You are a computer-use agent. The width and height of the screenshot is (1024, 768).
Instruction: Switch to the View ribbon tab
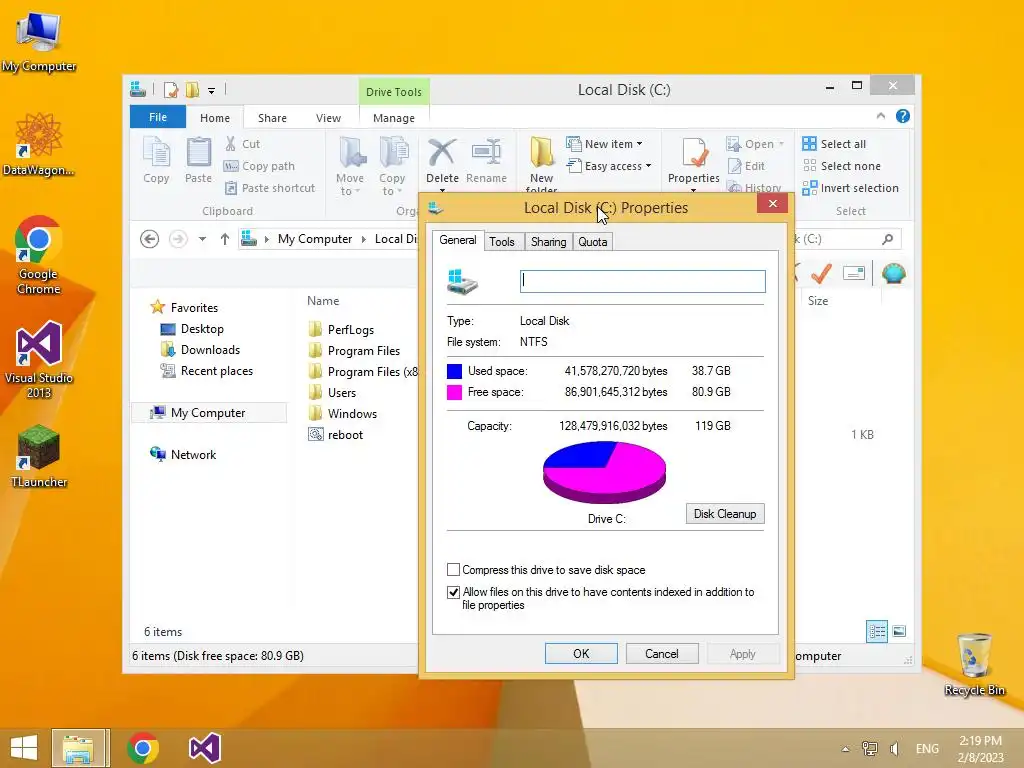(x=328, y=118)
